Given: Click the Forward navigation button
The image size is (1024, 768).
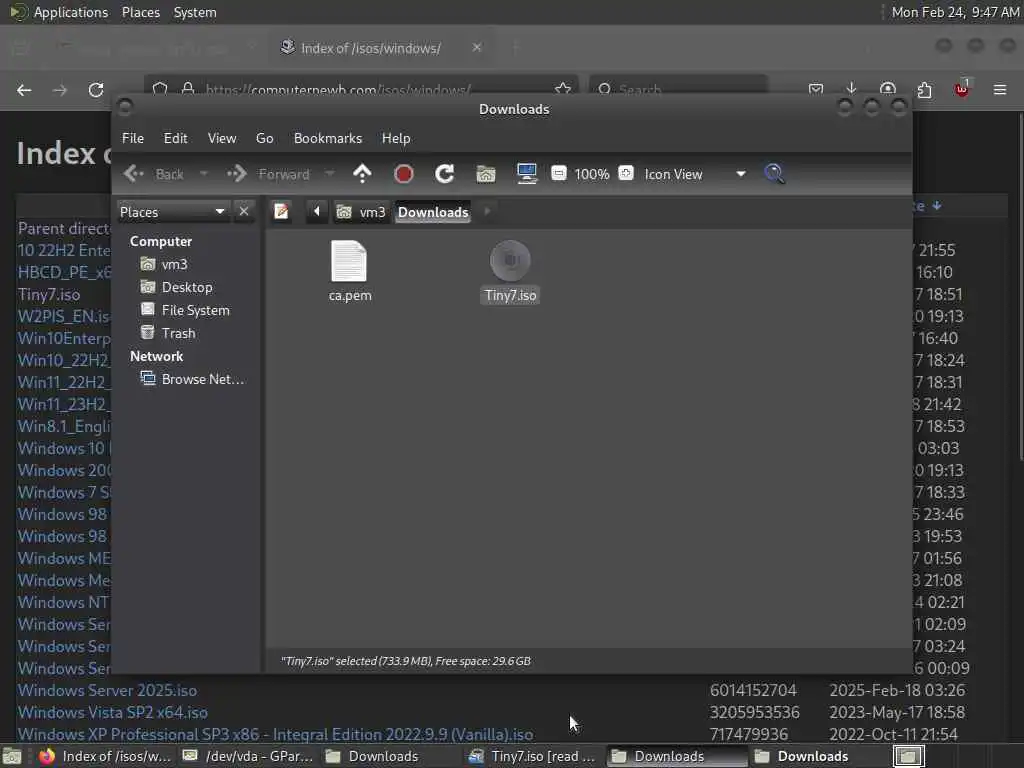Looking at the screenshot, I should pos(269,174).
